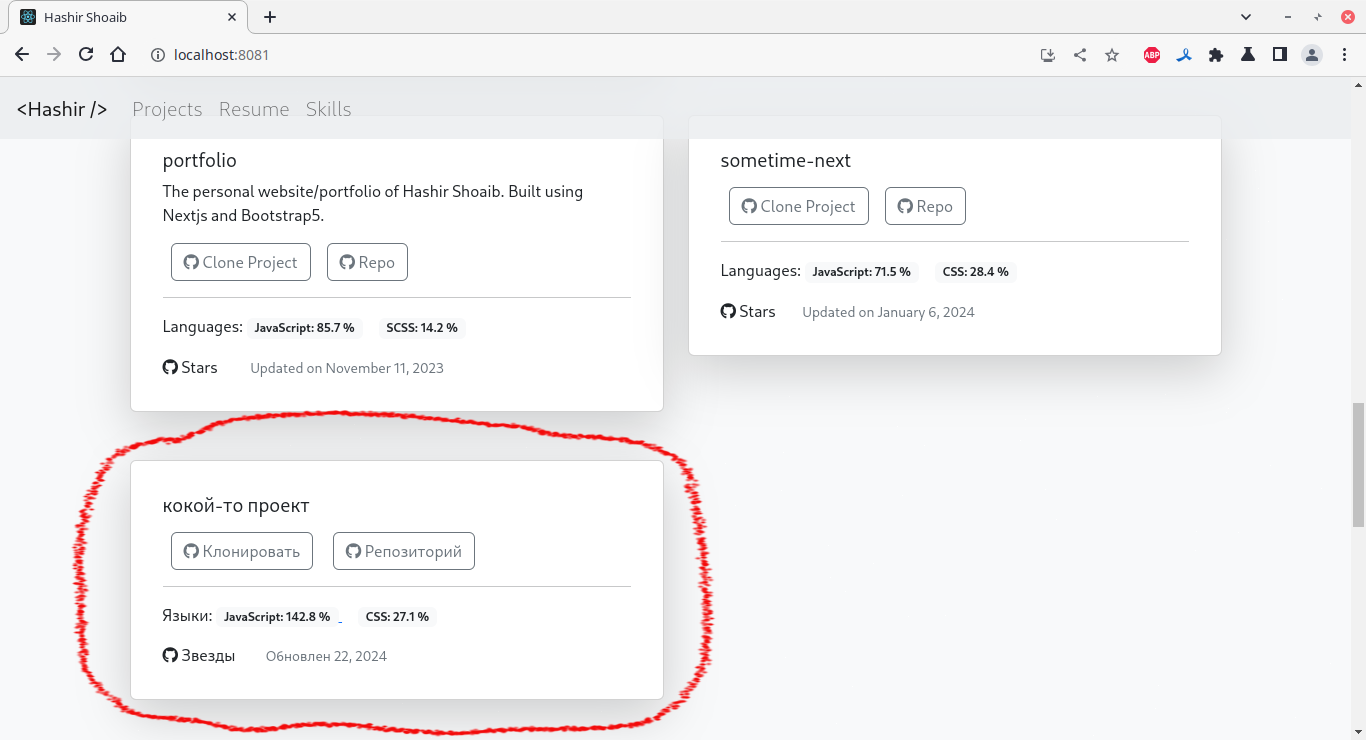Share this page via share icon

1080,55
